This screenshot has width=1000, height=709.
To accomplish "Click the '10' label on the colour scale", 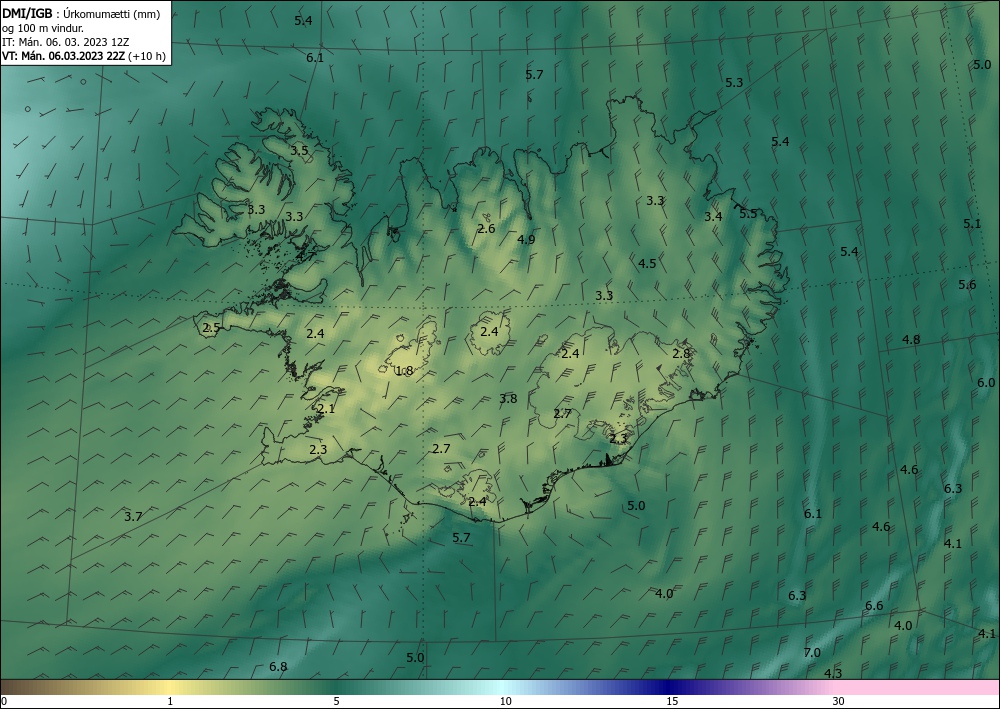I will coord(505,701).
